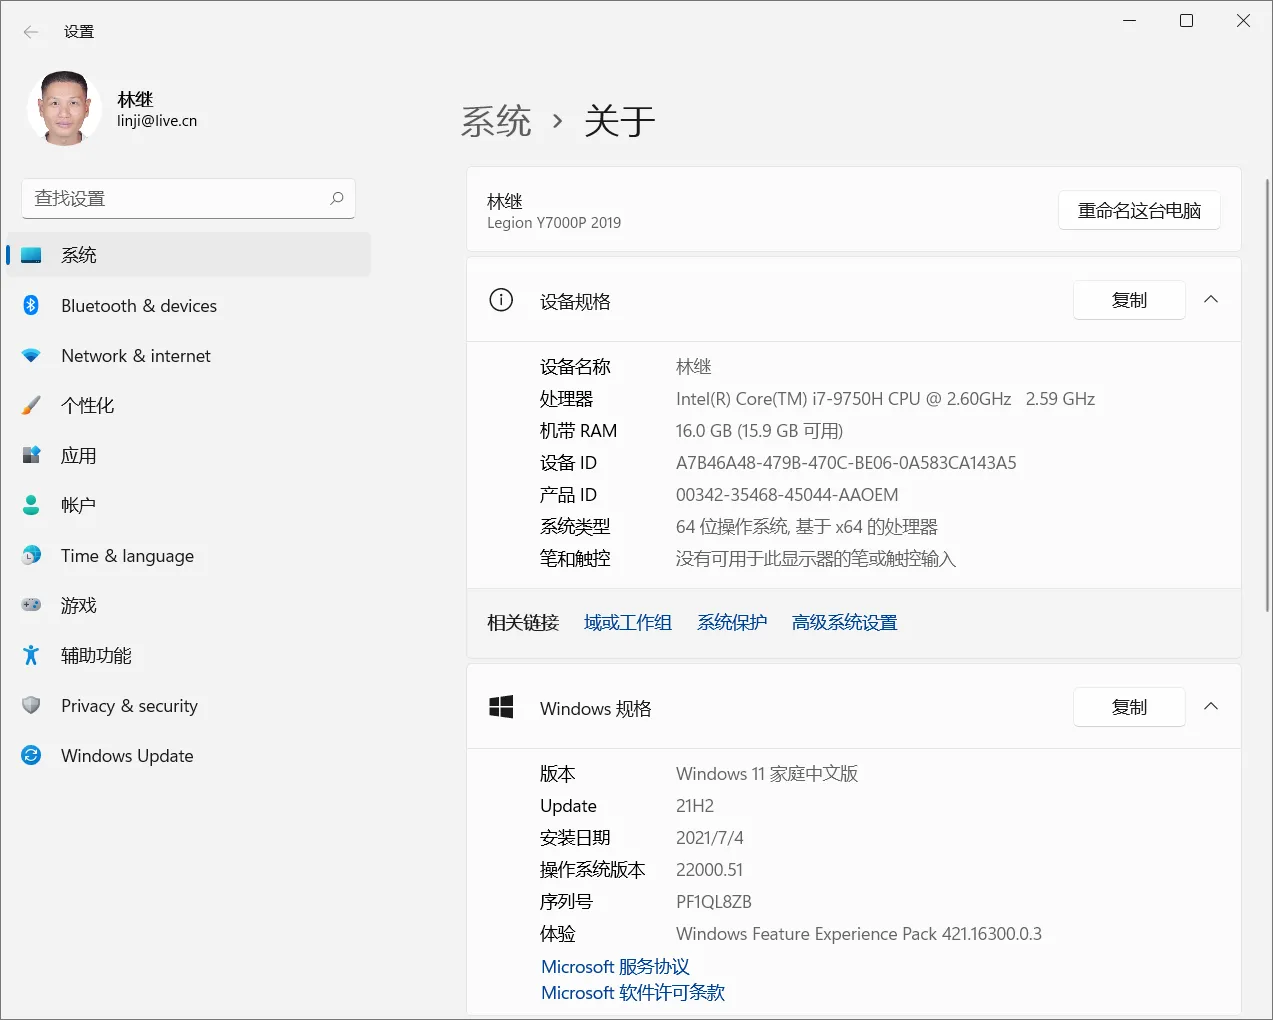Copy Windows specs with 复制 button
Image resolution: width=1273 pixels, height=1020 pixels.
tap(1129, 707)
